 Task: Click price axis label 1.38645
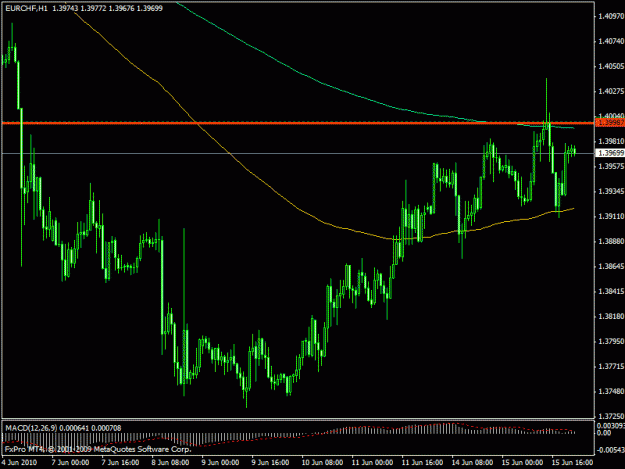tap(611, 266)
